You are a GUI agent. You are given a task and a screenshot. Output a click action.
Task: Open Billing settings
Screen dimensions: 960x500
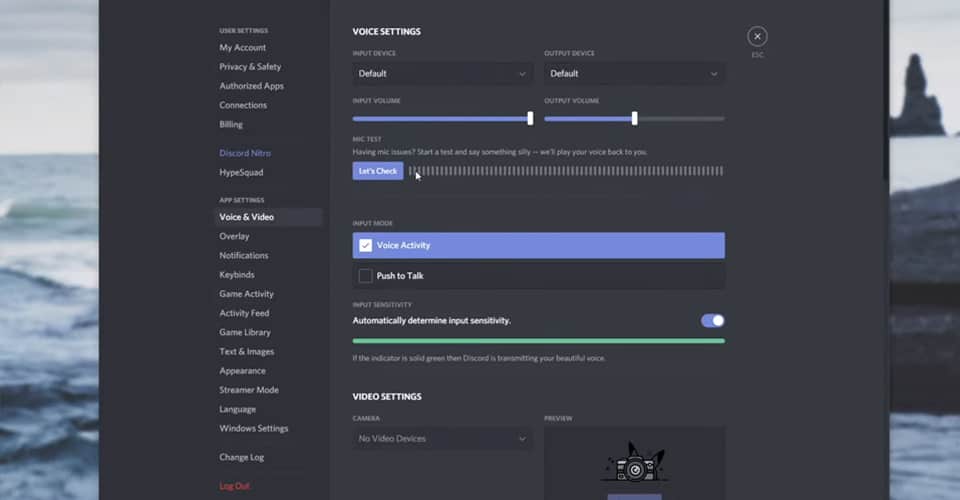point(231,124)
